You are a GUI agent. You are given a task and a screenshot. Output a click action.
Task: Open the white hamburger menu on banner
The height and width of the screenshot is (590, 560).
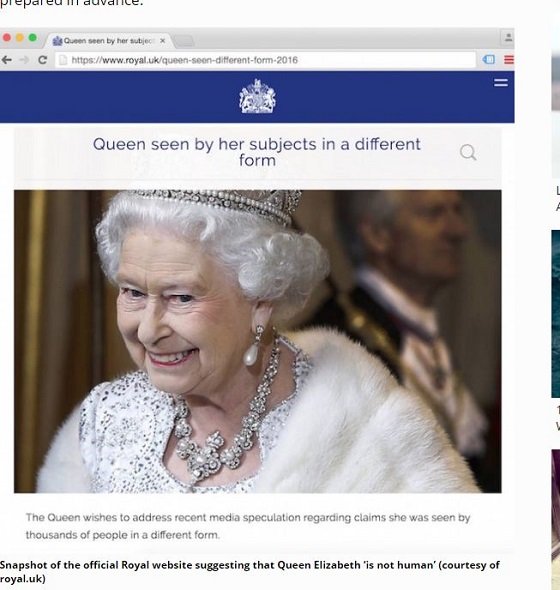click(501, 82)
